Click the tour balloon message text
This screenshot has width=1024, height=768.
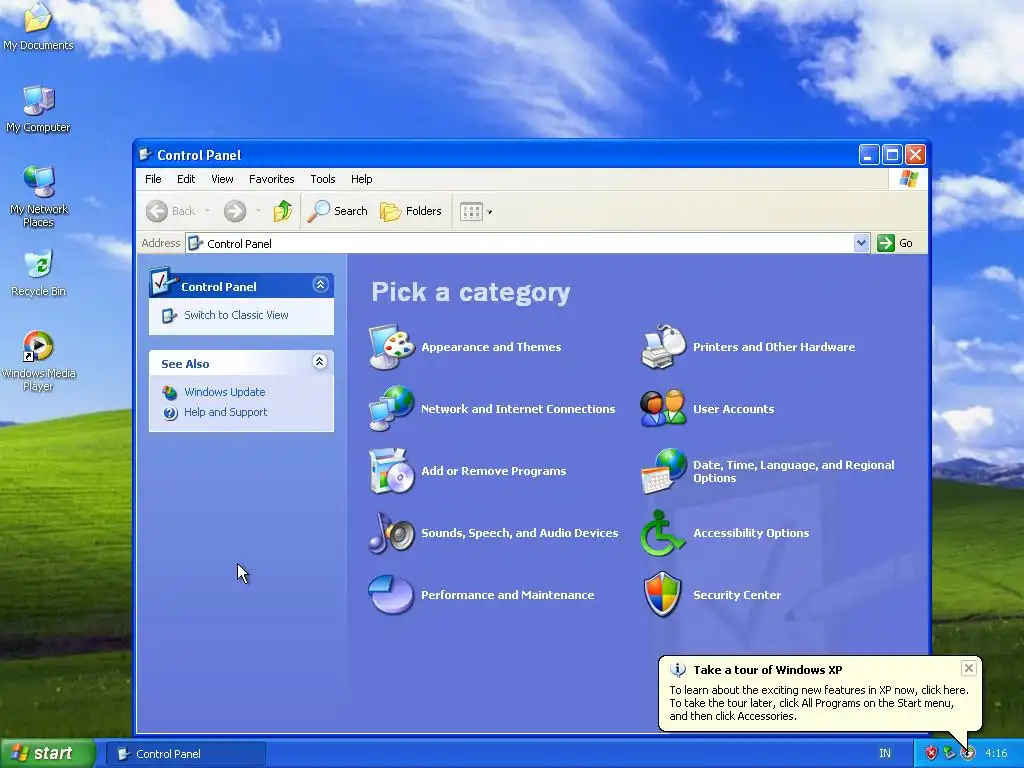819,703
